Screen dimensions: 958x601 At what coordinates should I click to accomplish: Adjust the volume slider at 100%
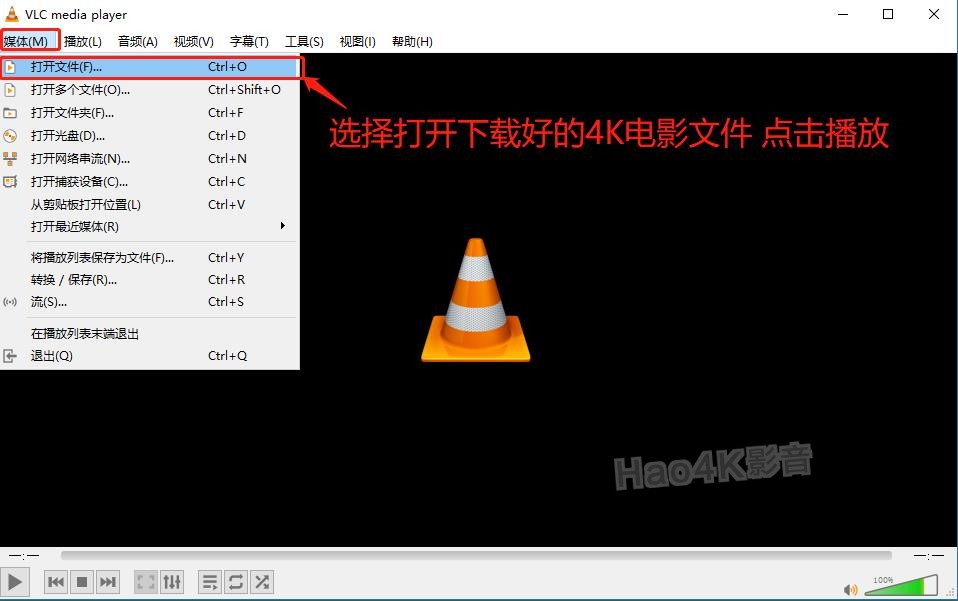(901, 585)
